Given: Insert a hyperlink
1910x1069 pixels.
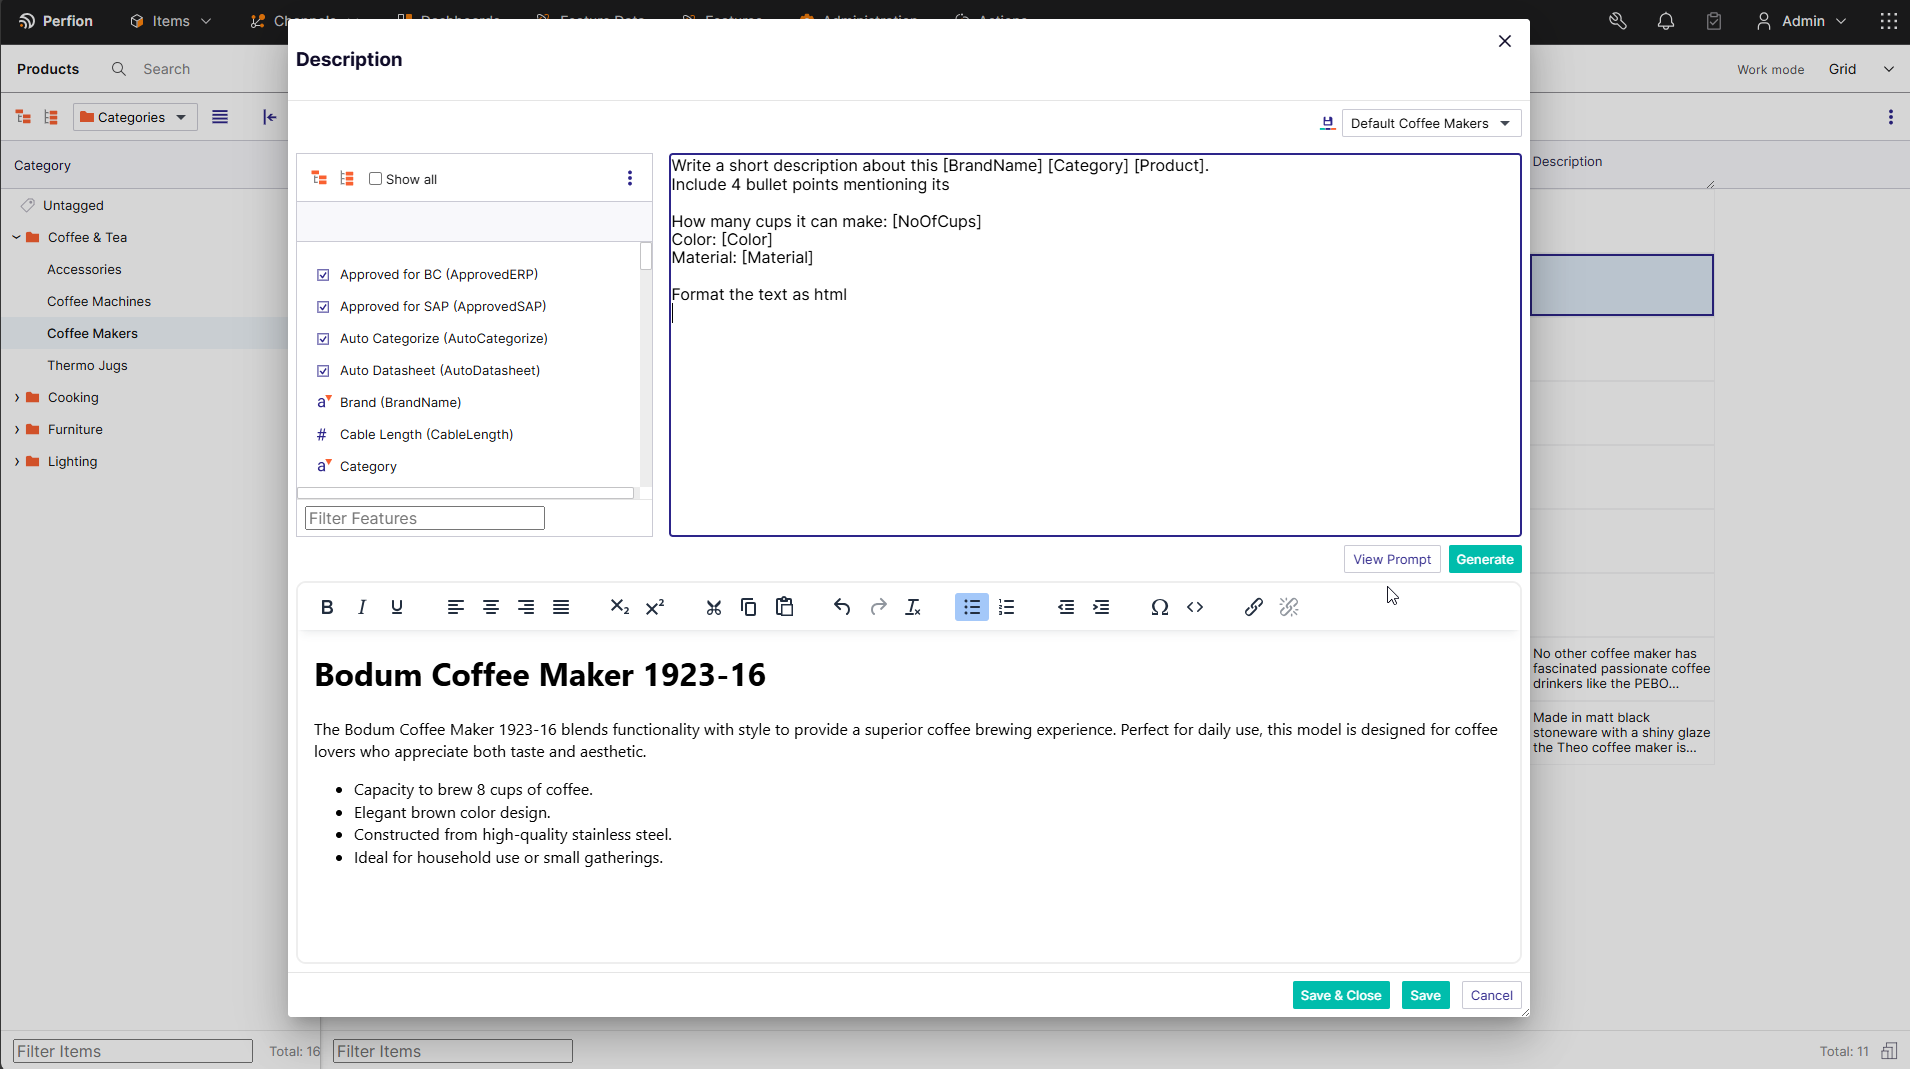Looking at the screenshot, I should coord(1254,607).
